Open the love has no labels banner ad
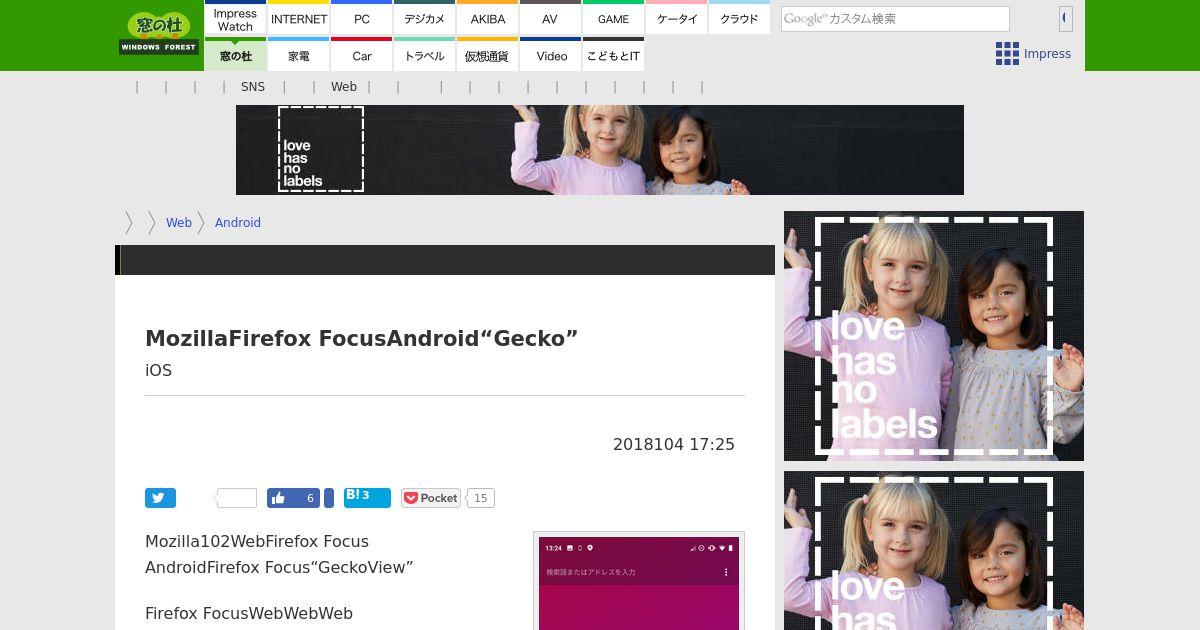The image size is (1200, 630). tap(600, 150)
